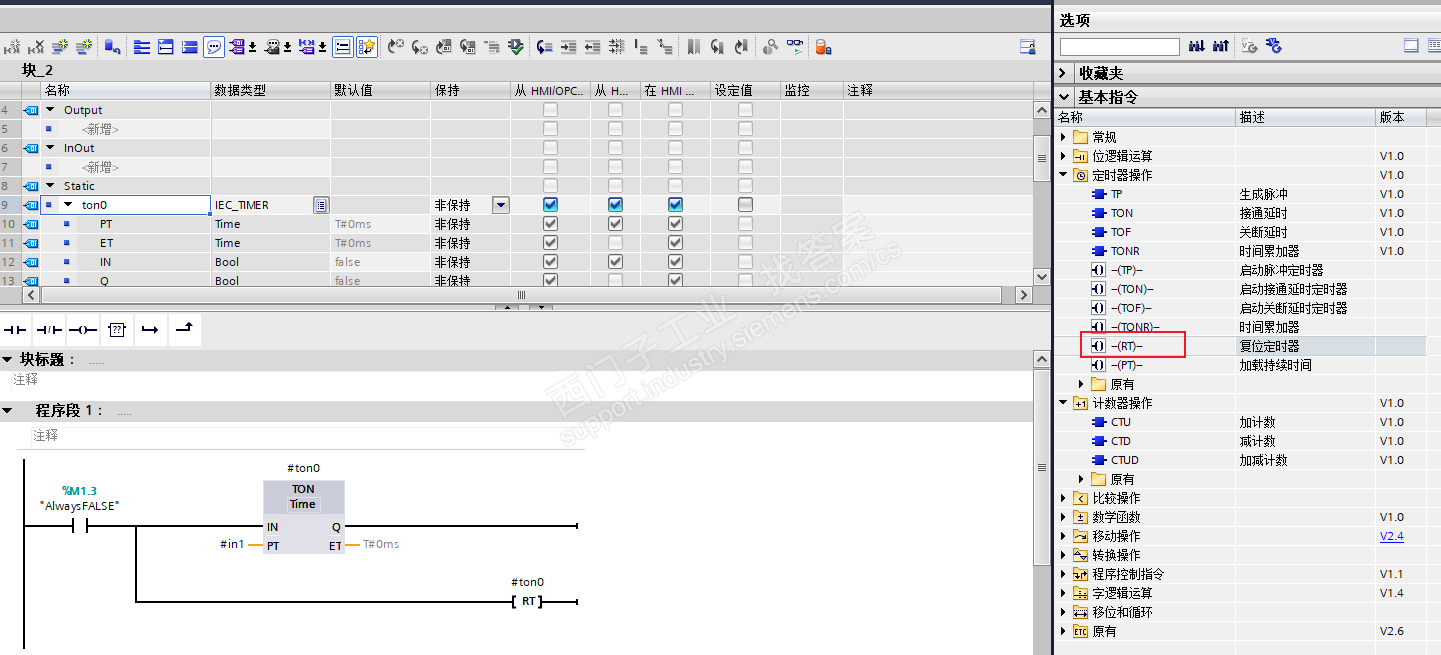Toggle InOut row '从 HMI/OPC' checkbox
The height and width of the screenshot is (655, 1441).
click(550, 148)
